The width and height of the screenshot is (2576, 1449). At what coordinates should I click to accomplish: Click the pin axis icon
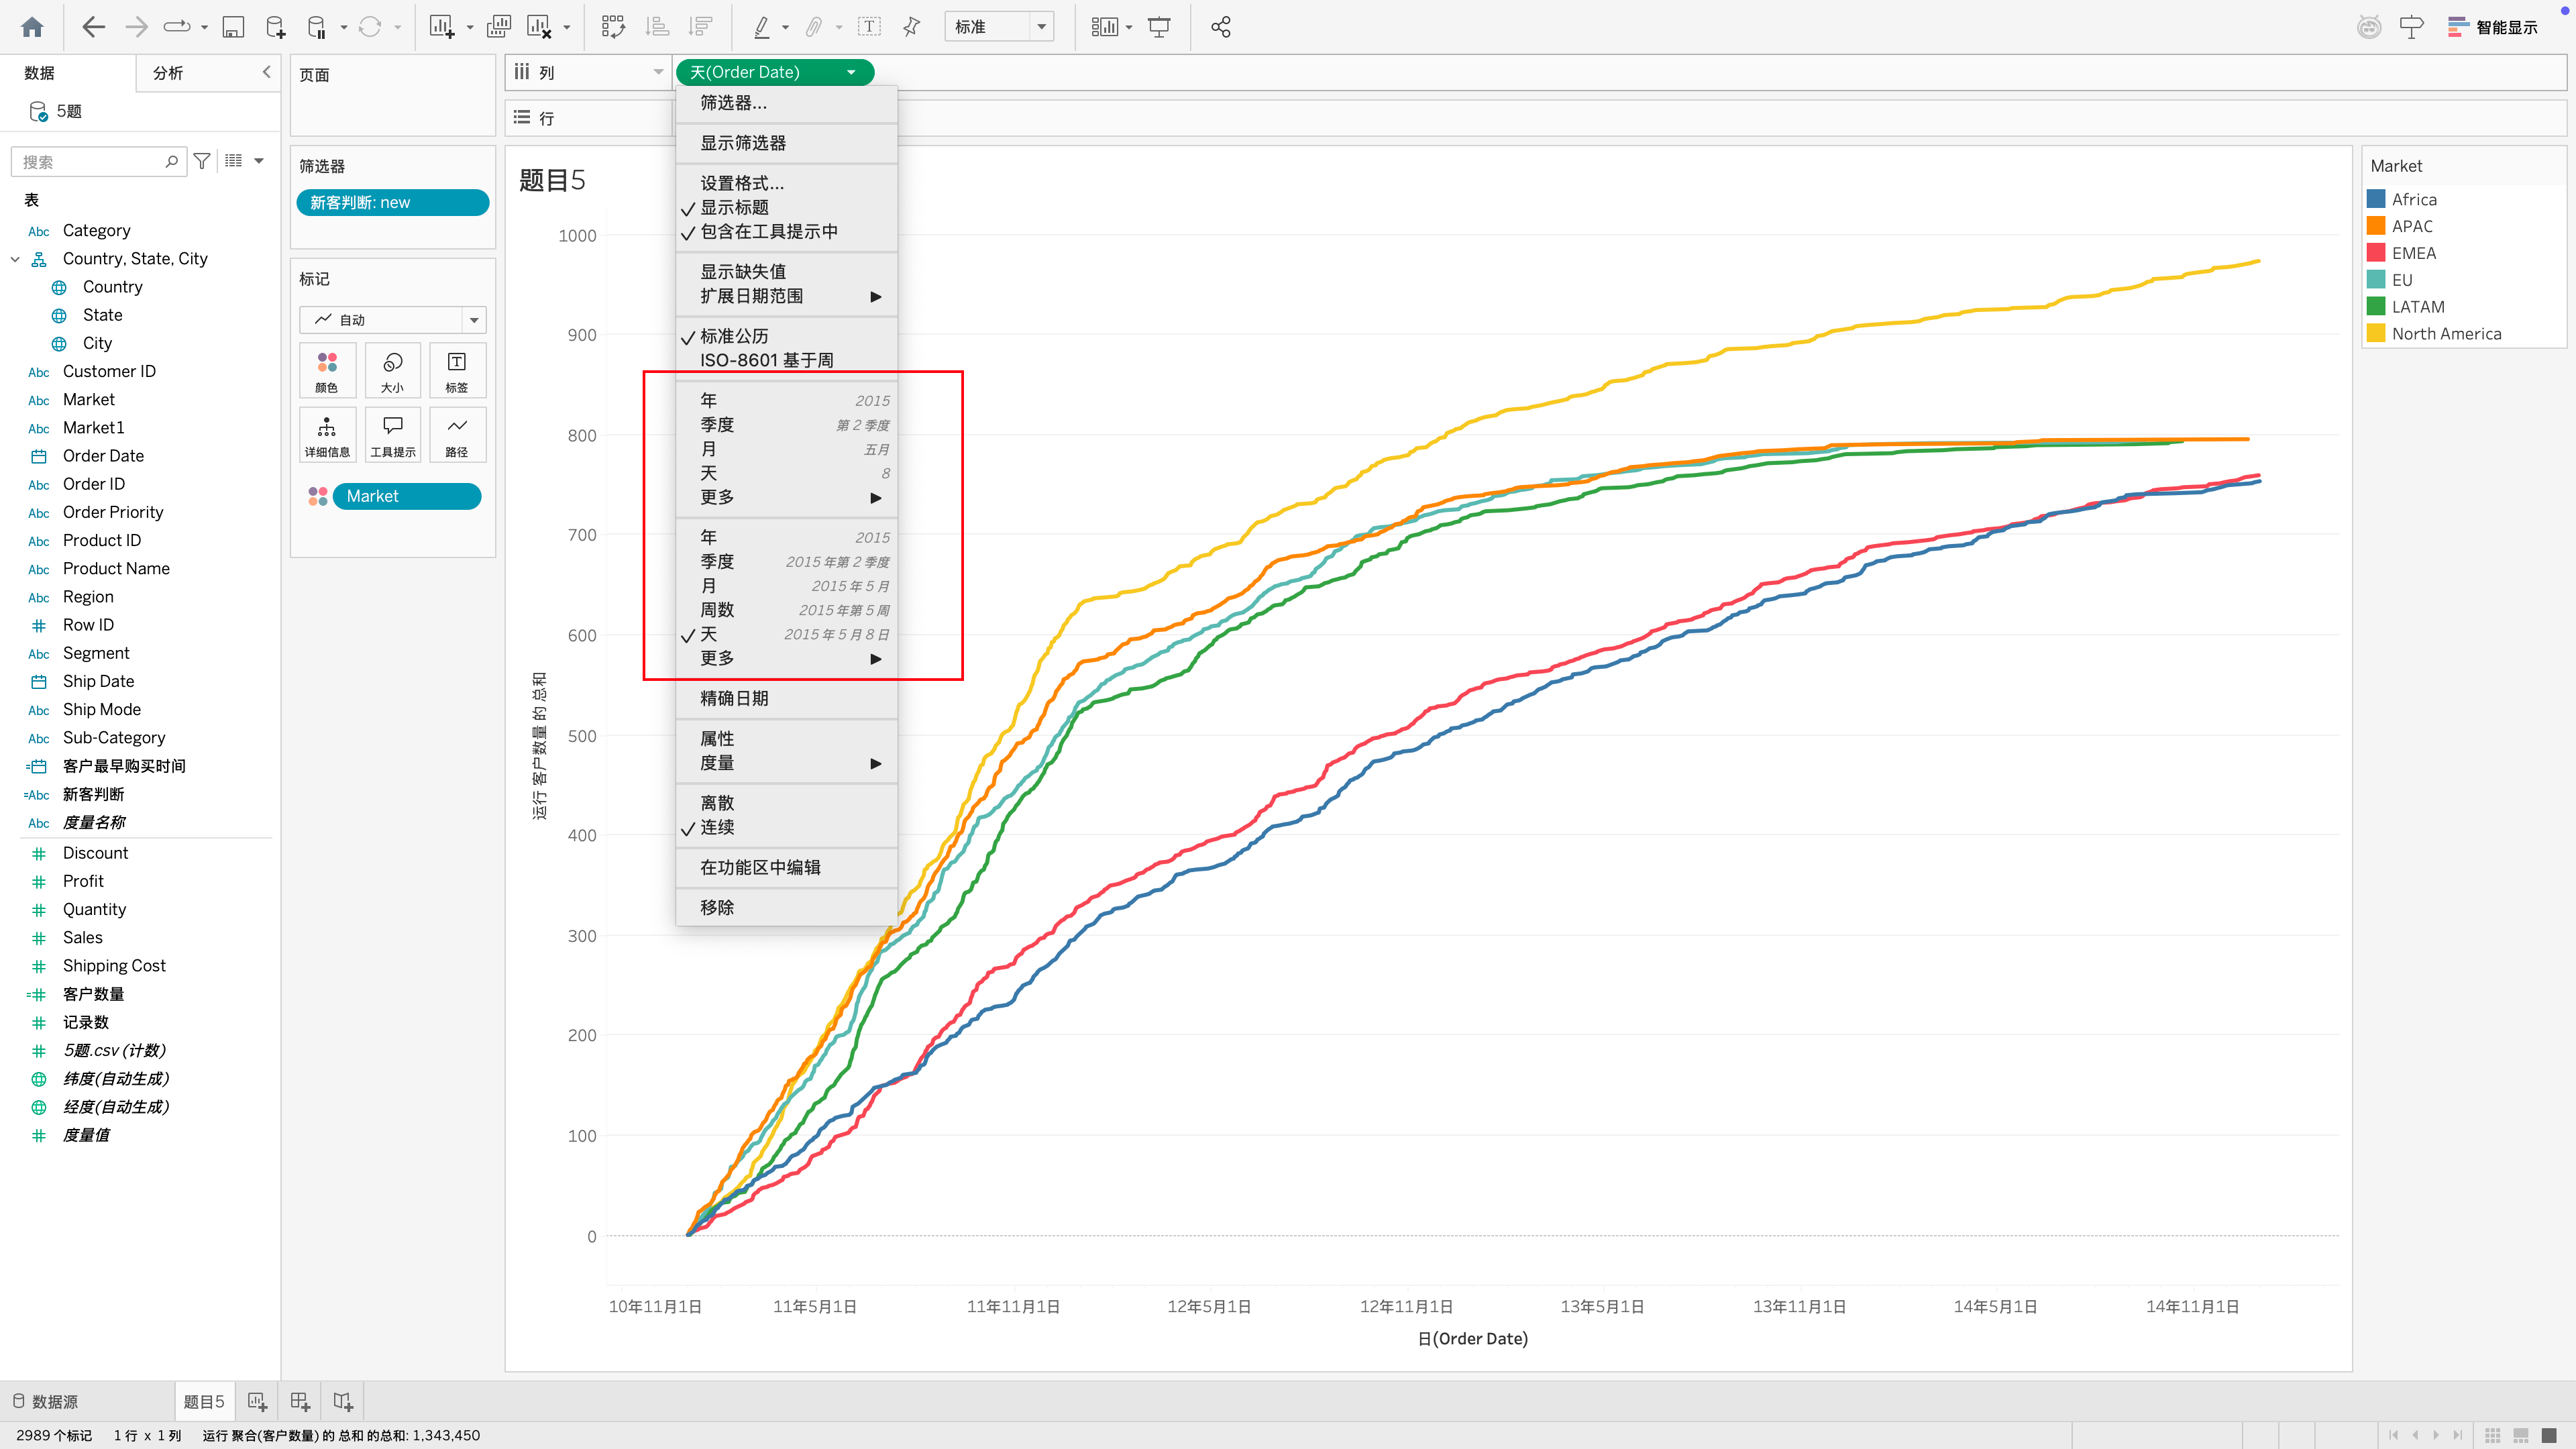911,27
